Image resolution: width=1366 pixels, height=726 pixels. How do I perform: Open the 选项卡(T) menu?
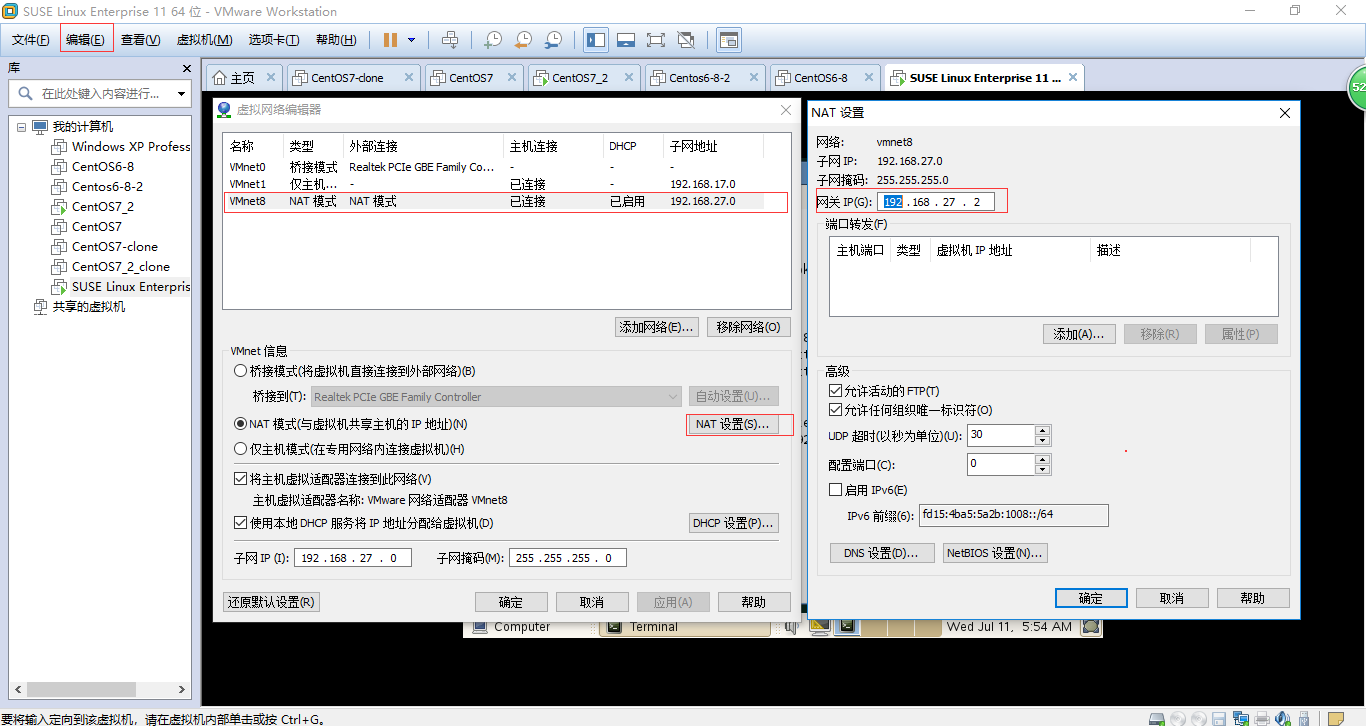[x=274, y=40]
